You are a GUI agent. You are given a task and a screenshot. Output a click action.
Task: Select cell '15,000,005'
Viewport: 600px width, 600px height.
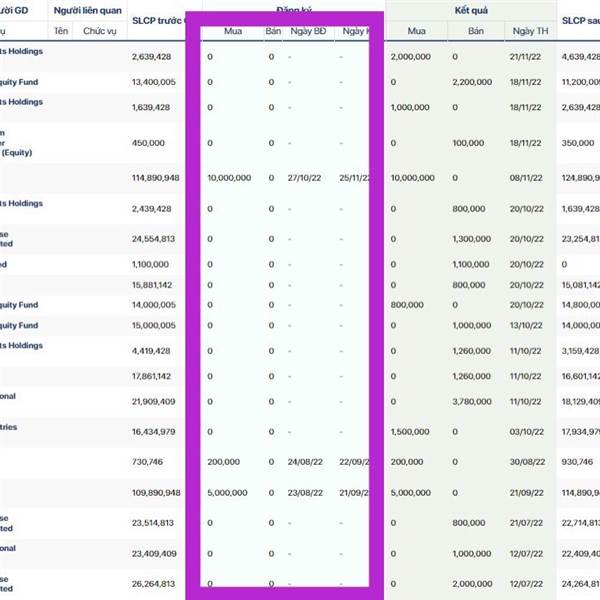click(x=153, y=326)
